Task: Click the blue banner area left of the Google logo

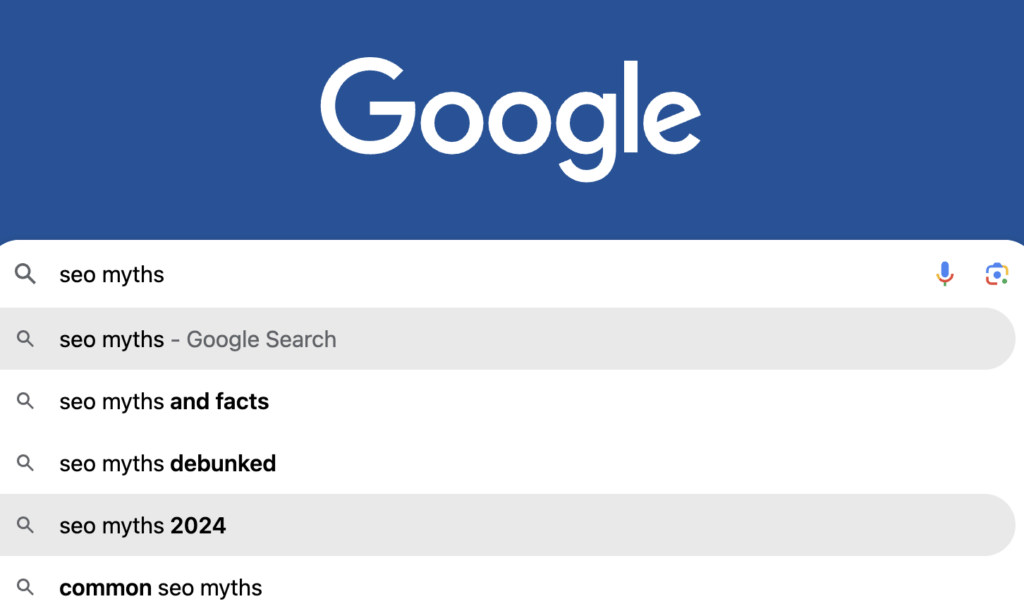Action: (150, 110)
